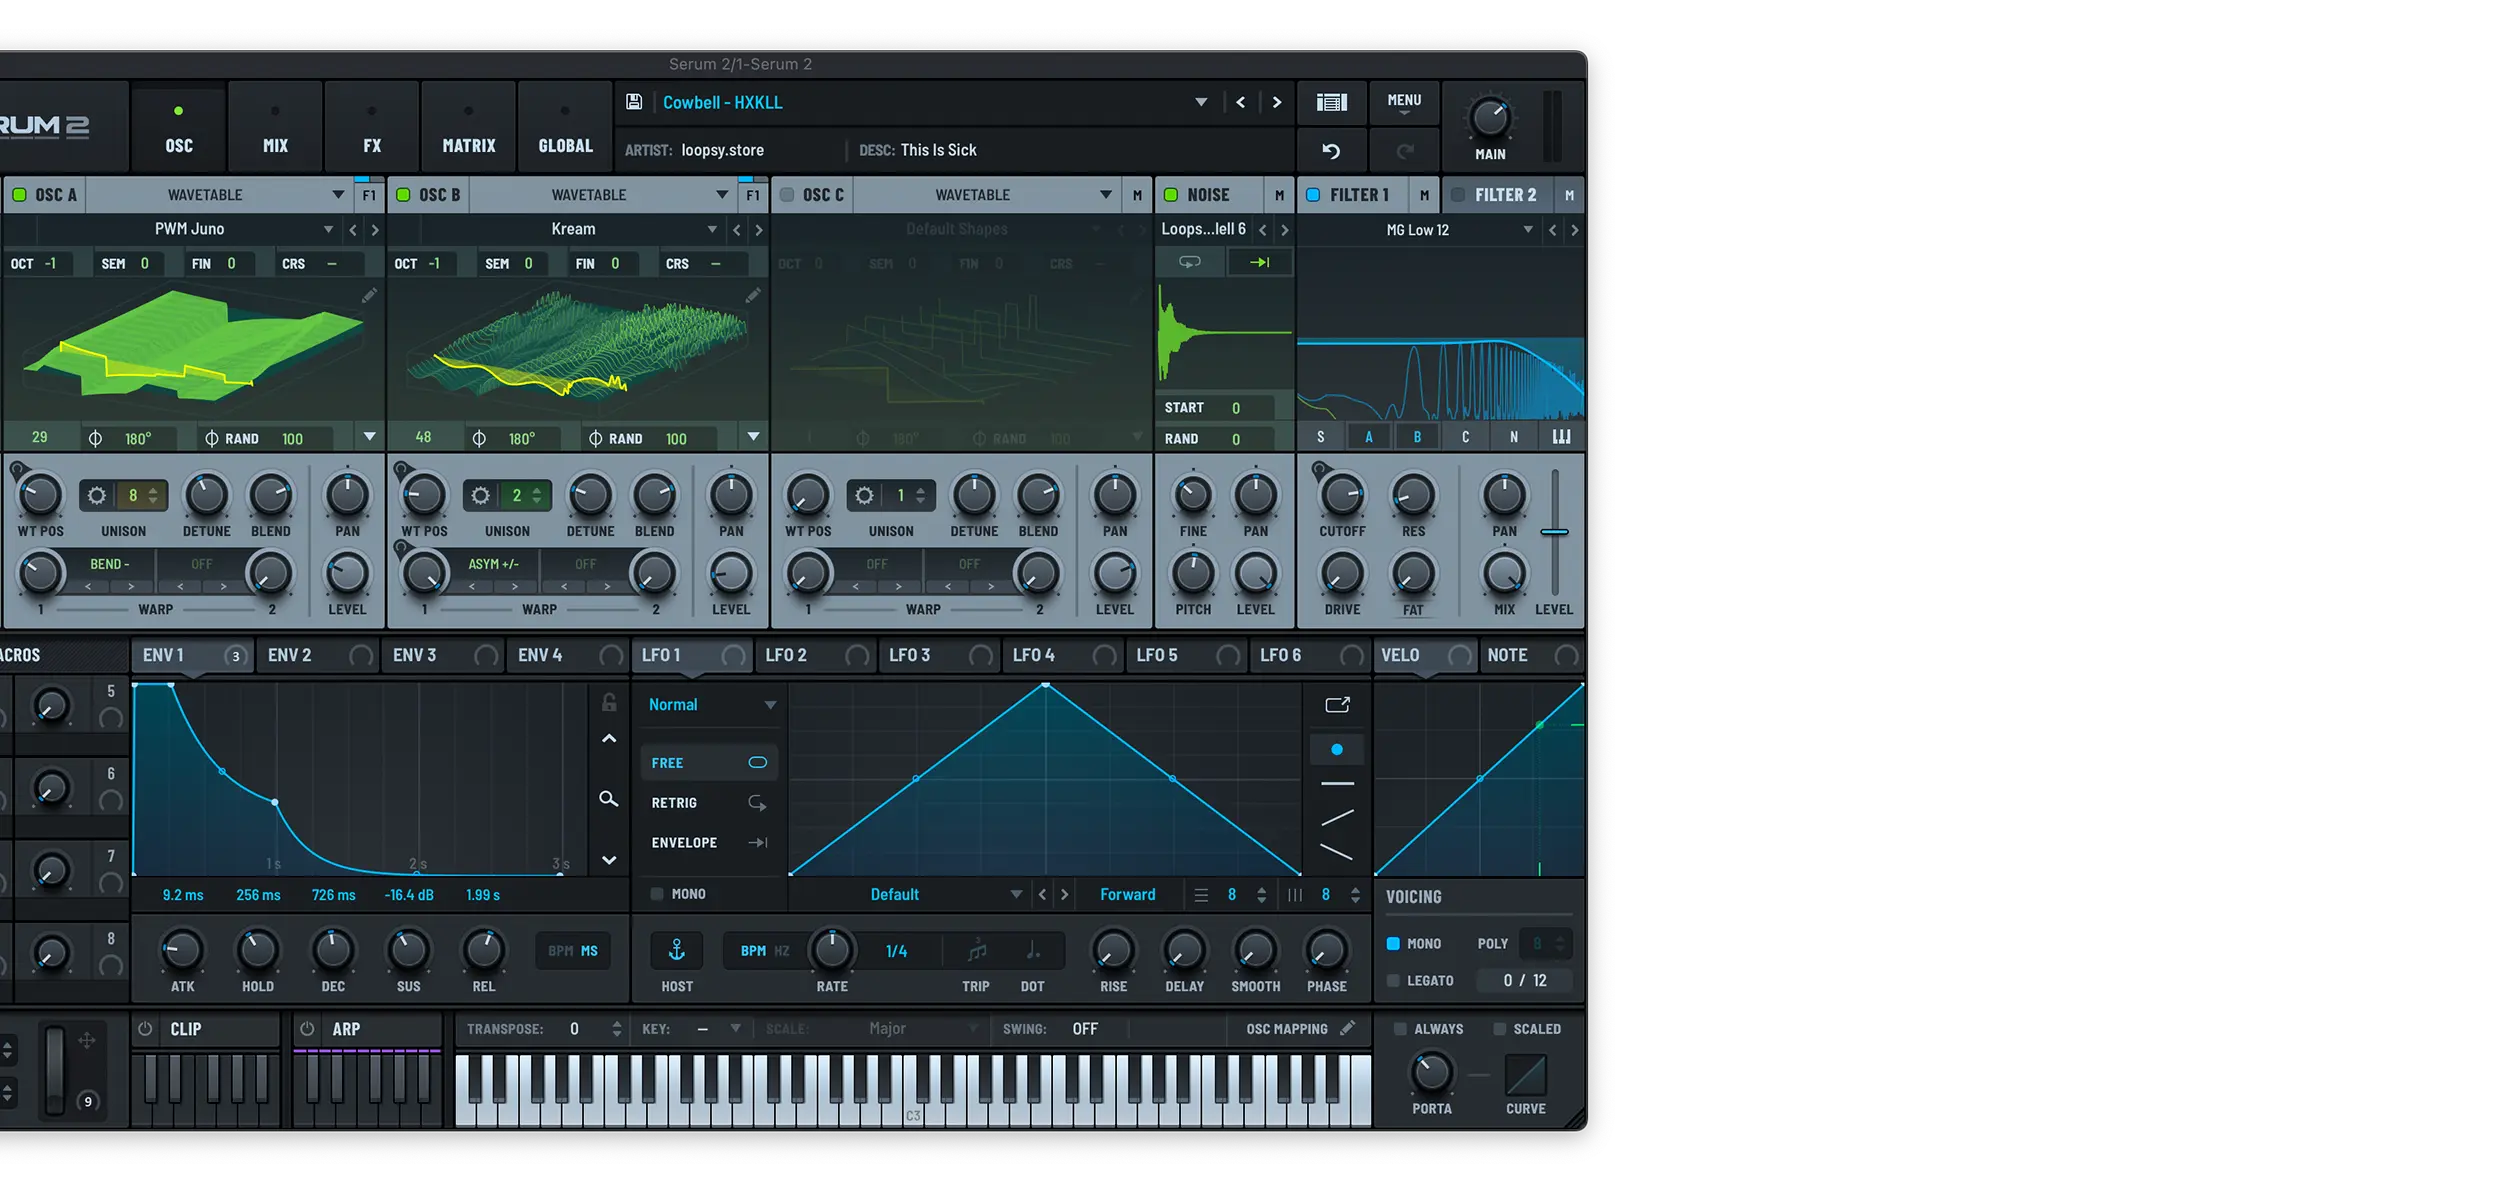This screenshot has height=1200, width=2500.
Task: Click the OSC mapping pencil icon
Action: [x=1348, y=1028]
